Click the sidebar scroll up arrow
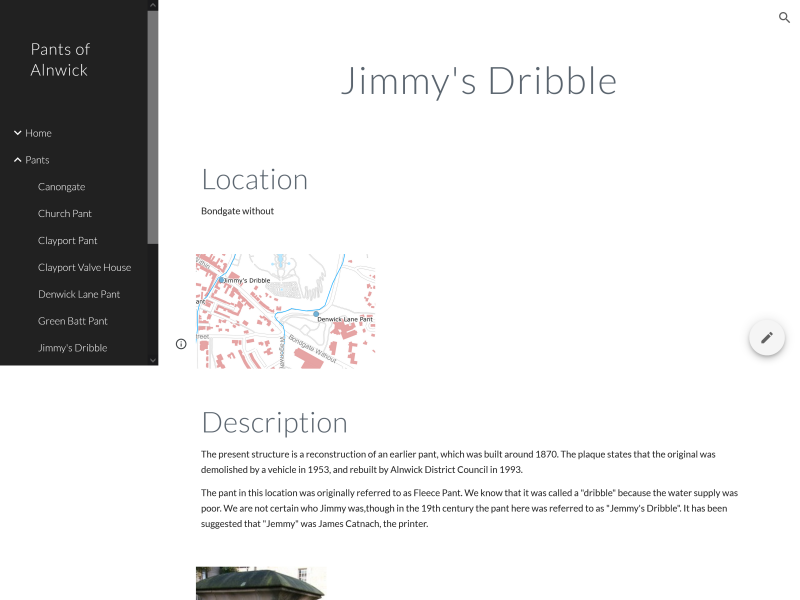 [x=153, y=5]
